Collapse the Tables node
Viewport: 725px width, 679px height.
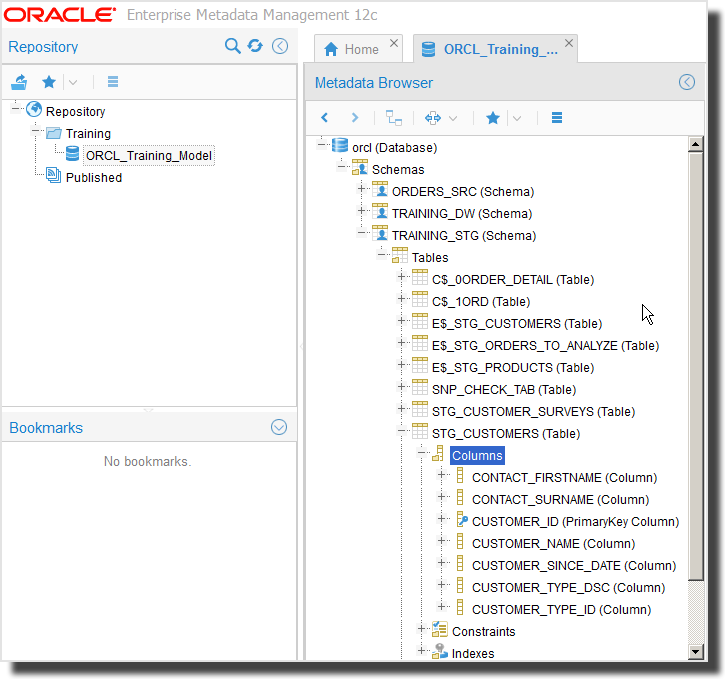(x=381, y=255)
